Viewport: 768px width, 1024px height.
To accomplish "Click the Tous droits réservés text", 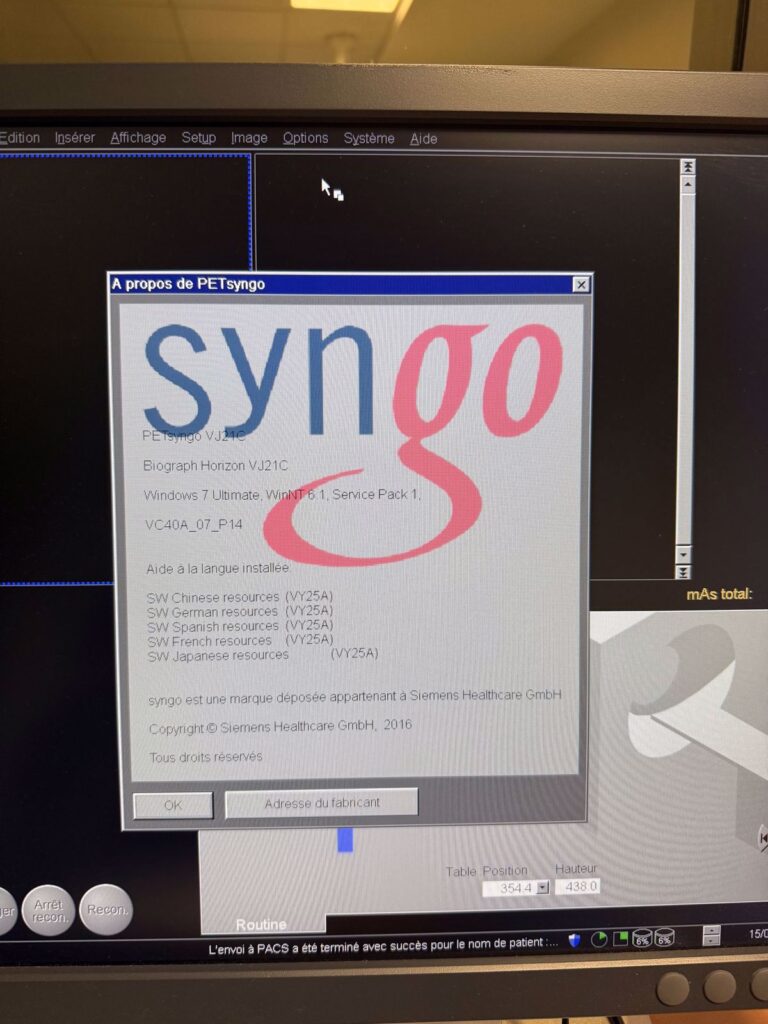I will (206, 757).
